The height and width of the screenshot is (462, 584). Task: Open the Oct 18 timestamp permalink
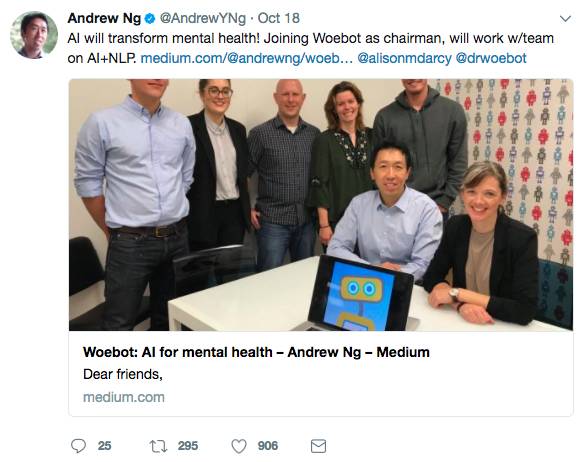(x=279, y=18)
